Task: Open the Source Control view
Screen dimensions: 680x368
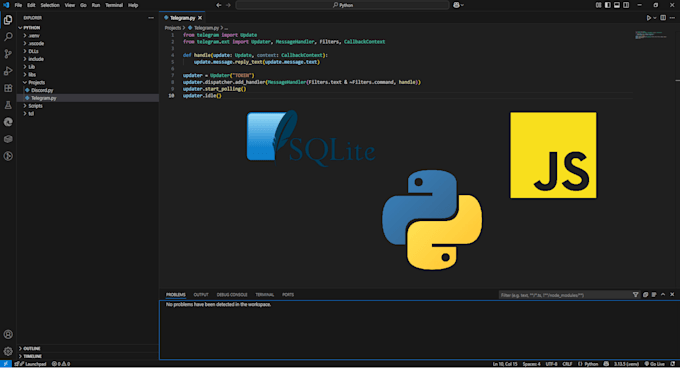Action: coord(8,54)
